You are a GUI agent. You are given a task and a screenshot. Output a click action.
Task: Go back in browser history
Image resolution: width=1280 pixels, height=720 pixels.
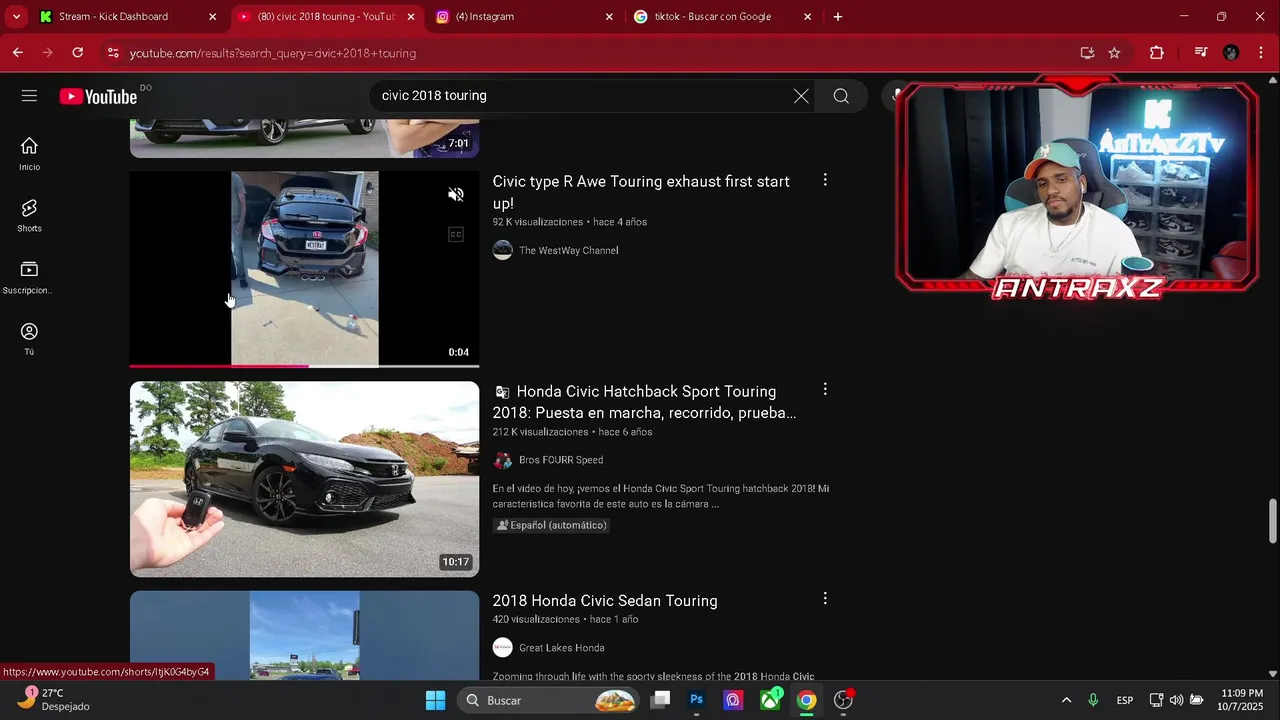(18, 53)
